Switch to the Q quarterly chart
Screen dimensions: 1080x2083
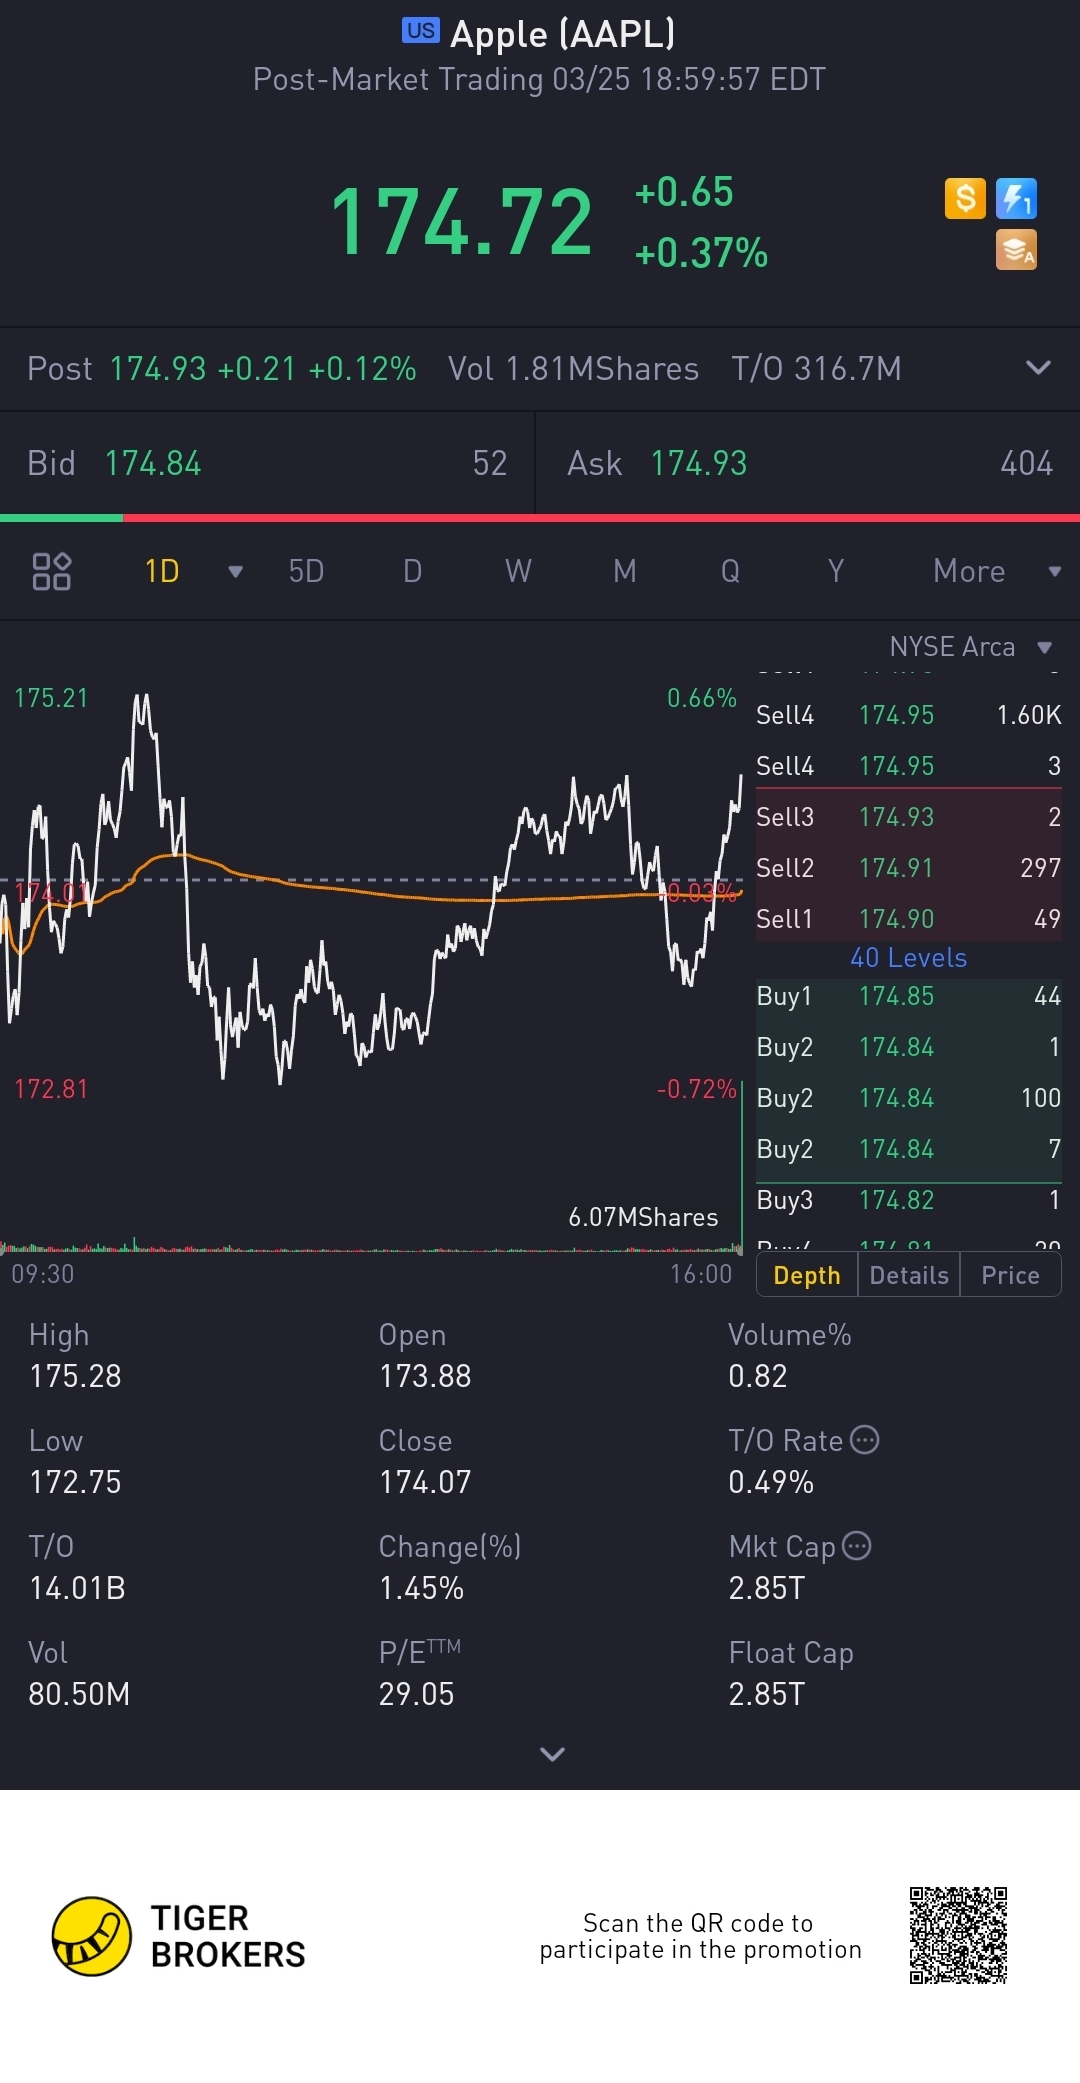pyautogui.click(x=730, y=571)
